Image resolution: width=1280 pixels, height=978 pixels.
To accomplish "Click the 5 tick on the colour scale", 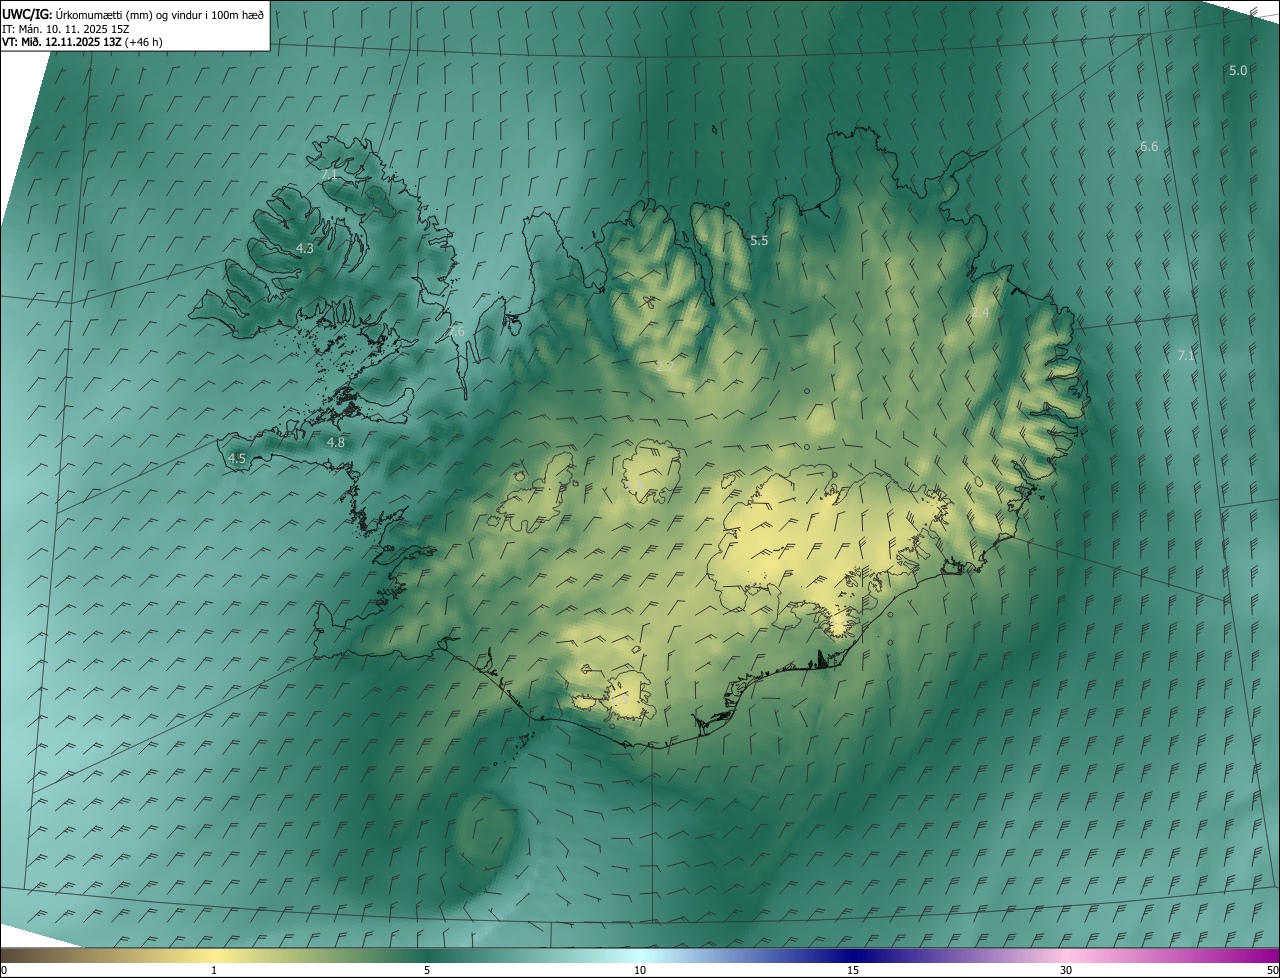I will [x=427, y=970].
